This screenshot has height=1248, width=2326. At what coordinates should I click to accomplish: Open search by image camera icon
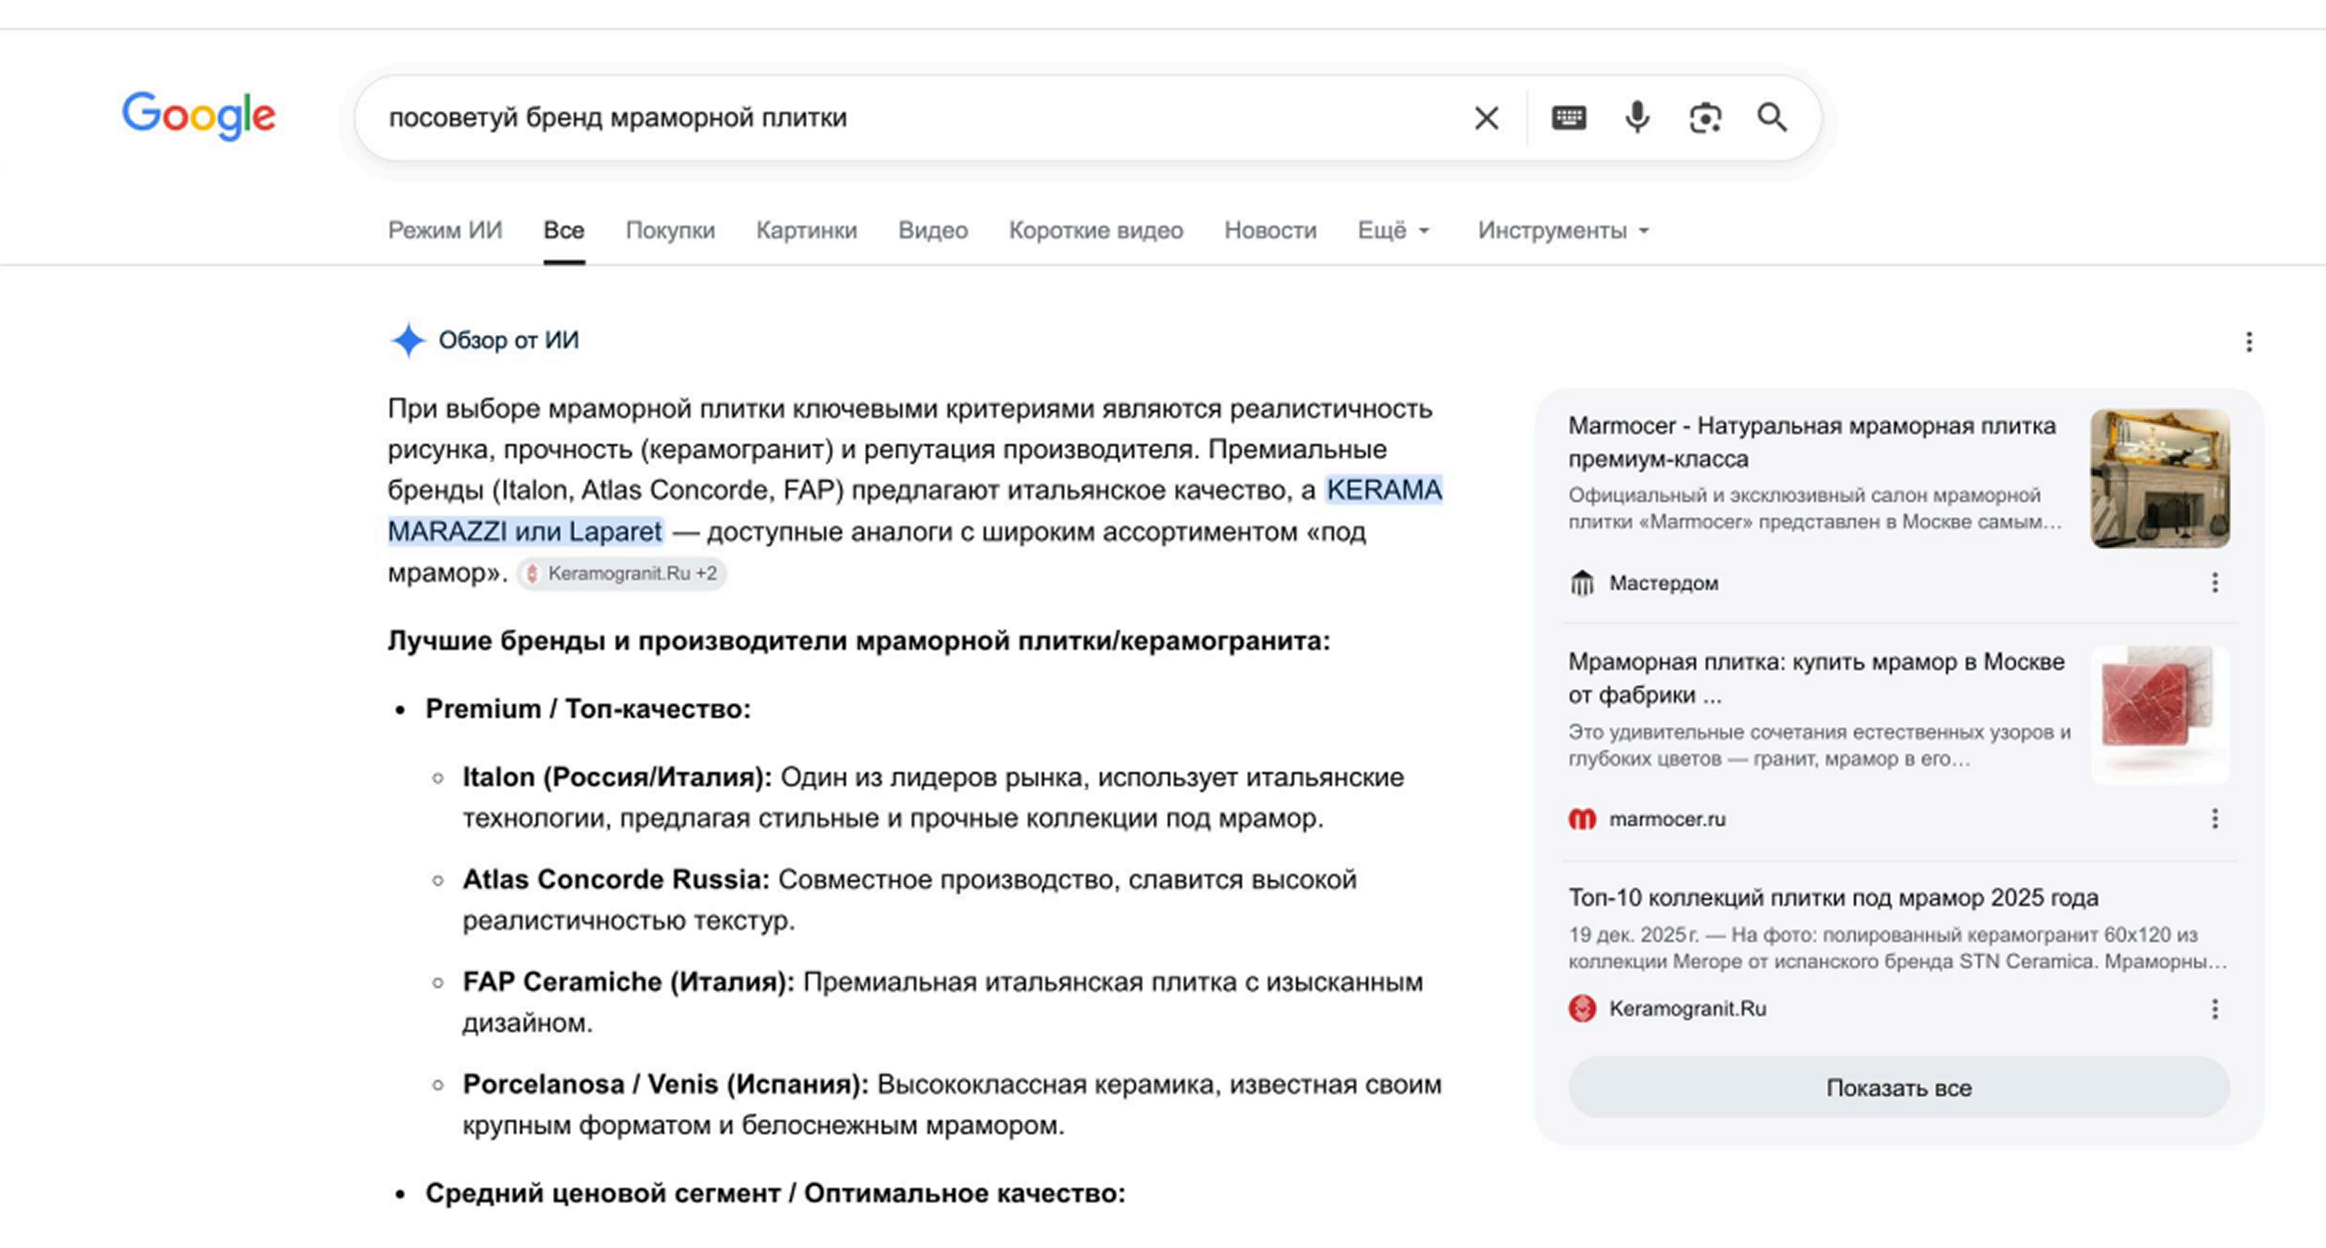coord(1705,118)
